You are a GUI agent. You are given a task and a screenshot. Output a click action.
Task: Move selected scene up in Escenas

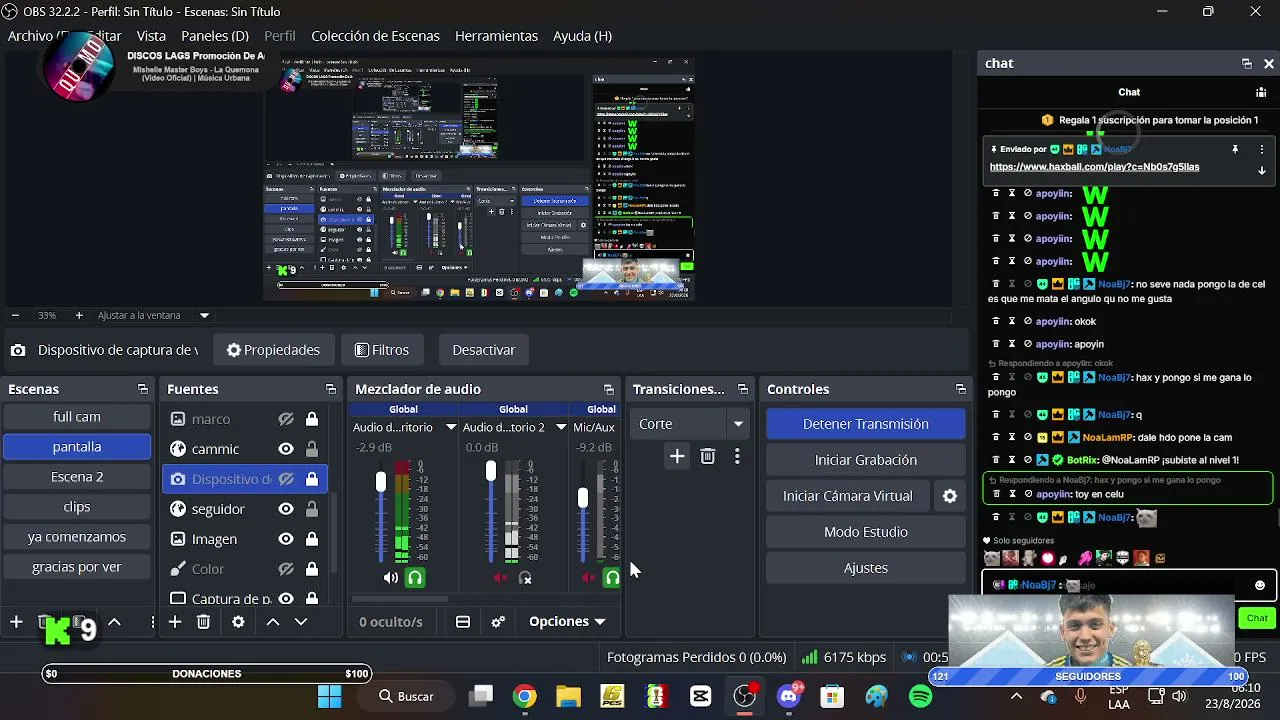click(114, 622)
